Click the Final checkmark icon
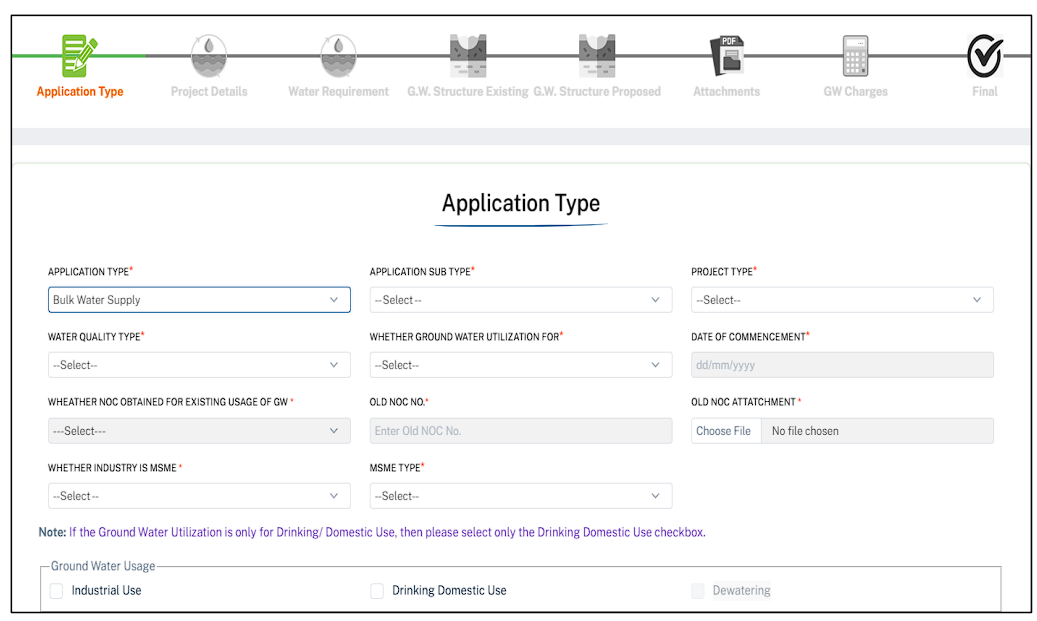The height and width of the screenshot is (621, 1037). (984, 55)
